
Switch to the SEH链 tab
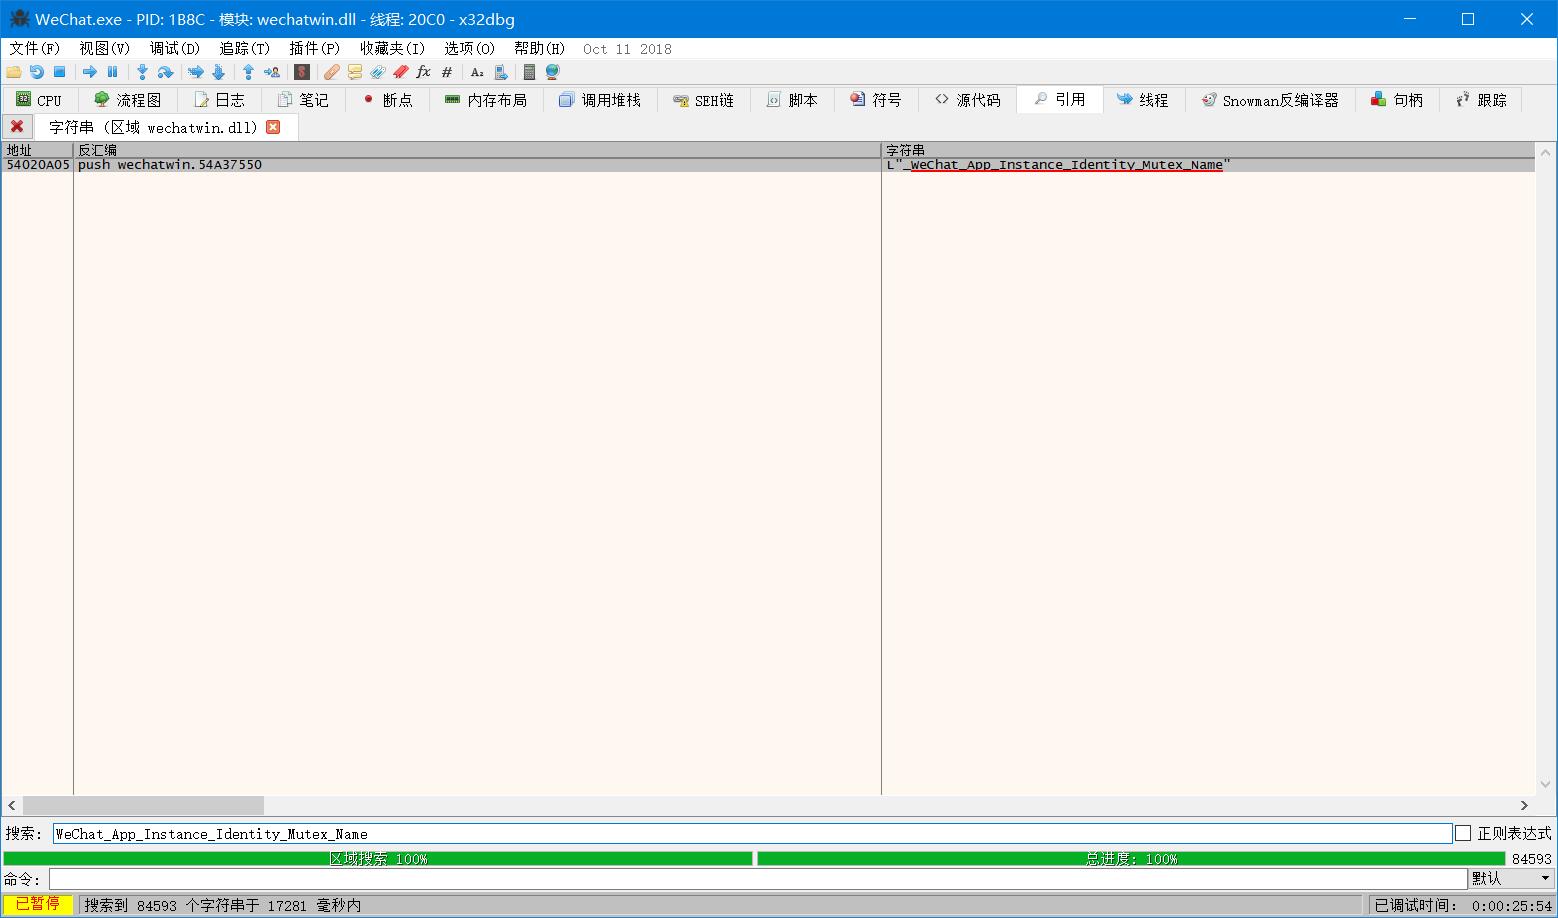click(704, 100)
